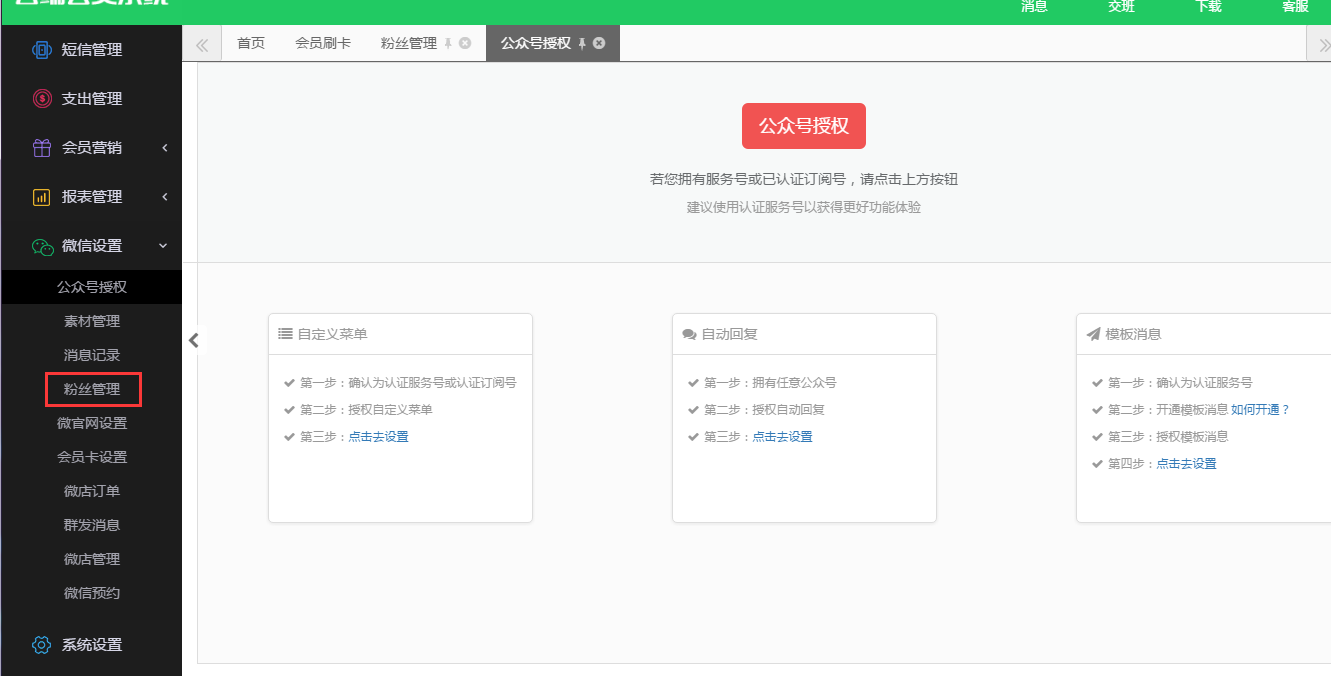Screen dimensions: 1331x676
Task: Collapse sidebar with the left arrow handle
Action: (194, 341)
